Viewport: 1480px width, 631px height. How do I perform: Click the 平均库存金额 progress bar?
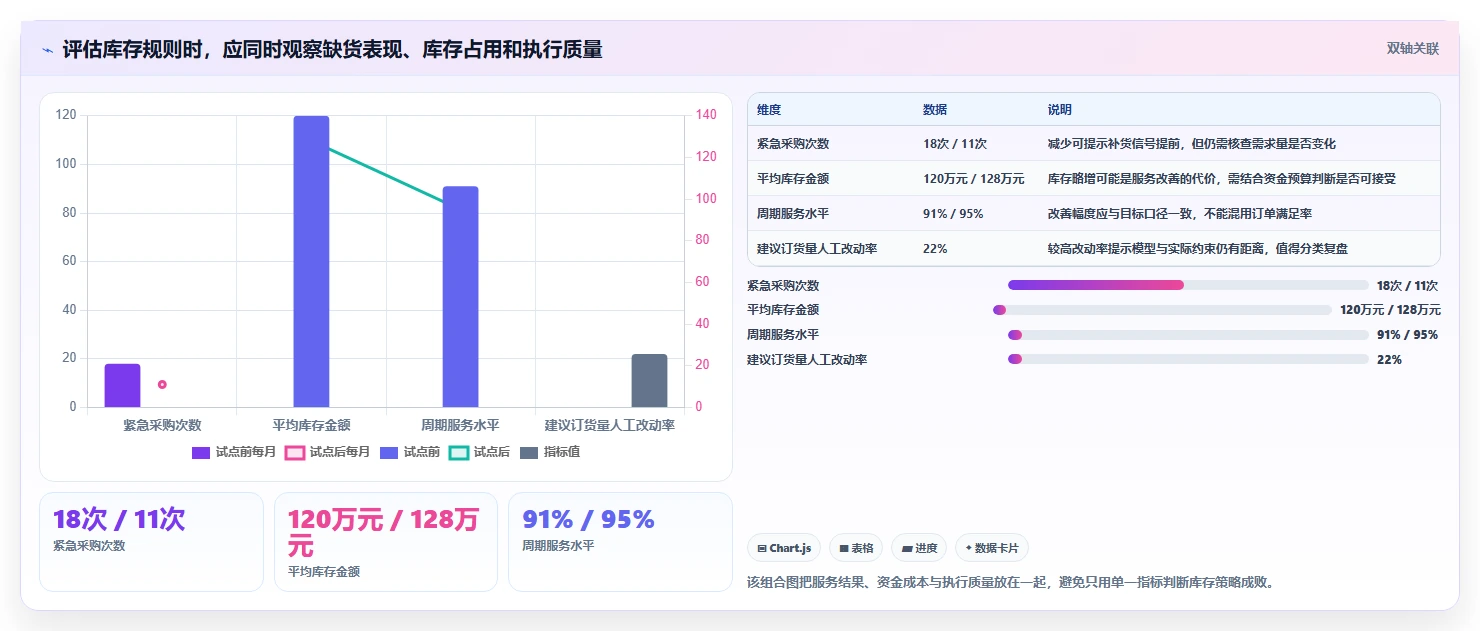pyautogui.click(x=1162, y=310)
